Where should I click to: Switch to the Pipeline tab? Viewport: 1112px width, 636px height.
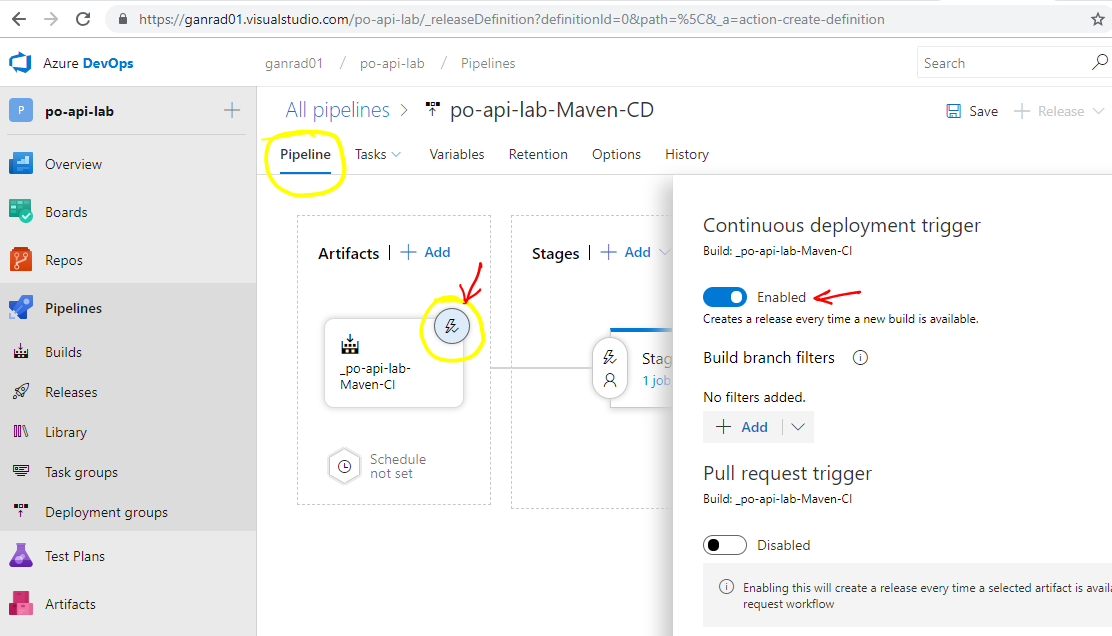click(305, 154)
